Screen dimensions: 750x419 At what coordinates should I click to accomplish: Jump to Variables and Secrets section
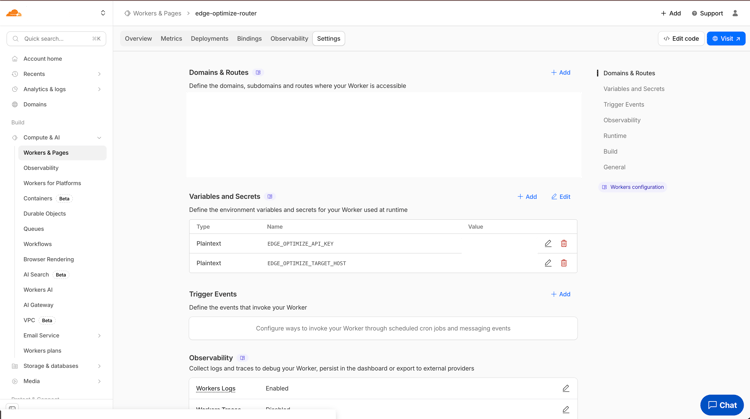click(634, 89)
